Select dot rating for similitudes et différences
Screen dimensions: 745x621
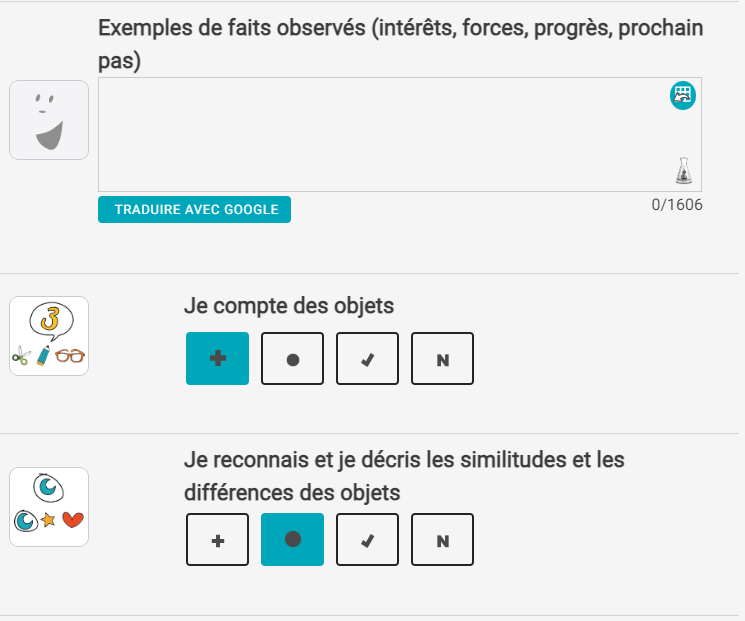(x=293, y=539)
